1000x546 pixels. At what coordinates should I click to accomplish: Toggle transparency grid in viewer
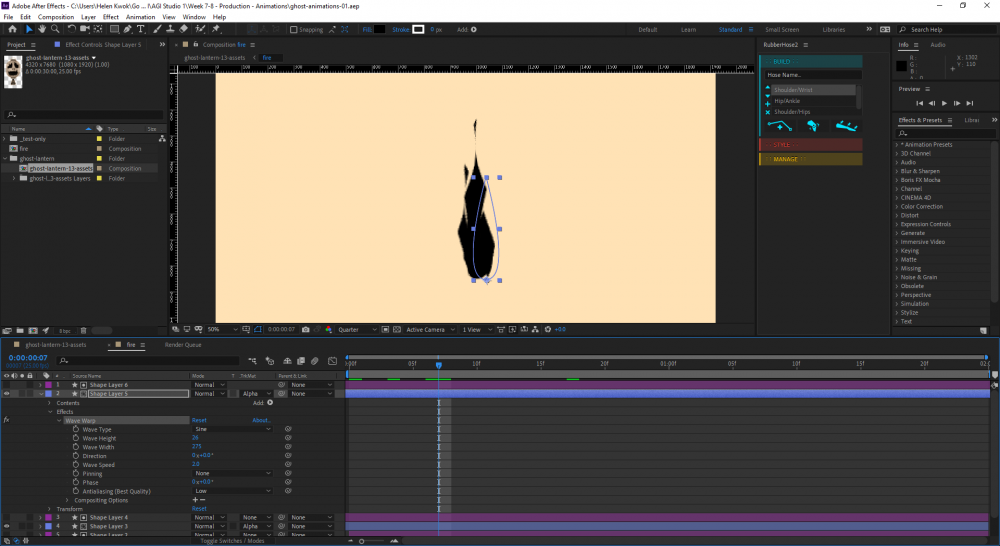[397, 330]
